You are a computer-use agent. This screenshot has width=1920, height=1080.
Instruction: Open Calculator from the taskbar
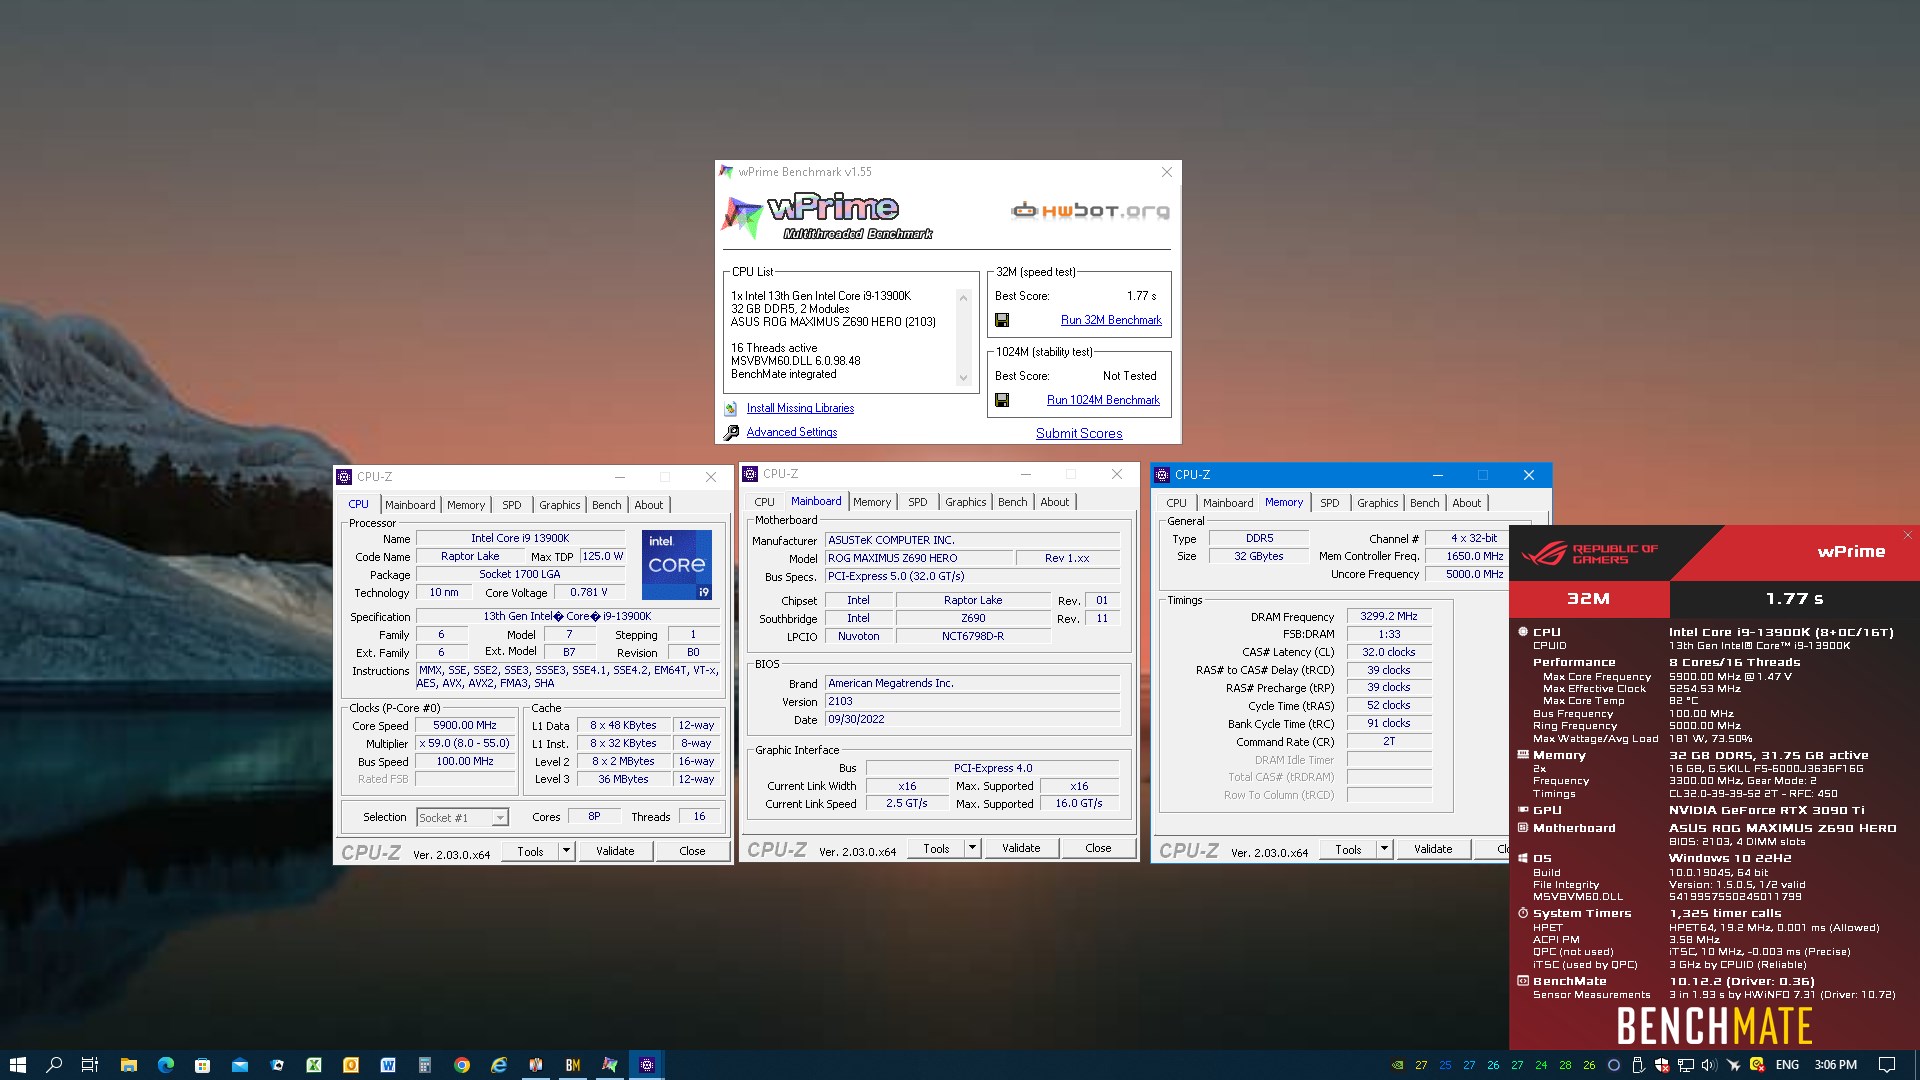point(425,1065)
